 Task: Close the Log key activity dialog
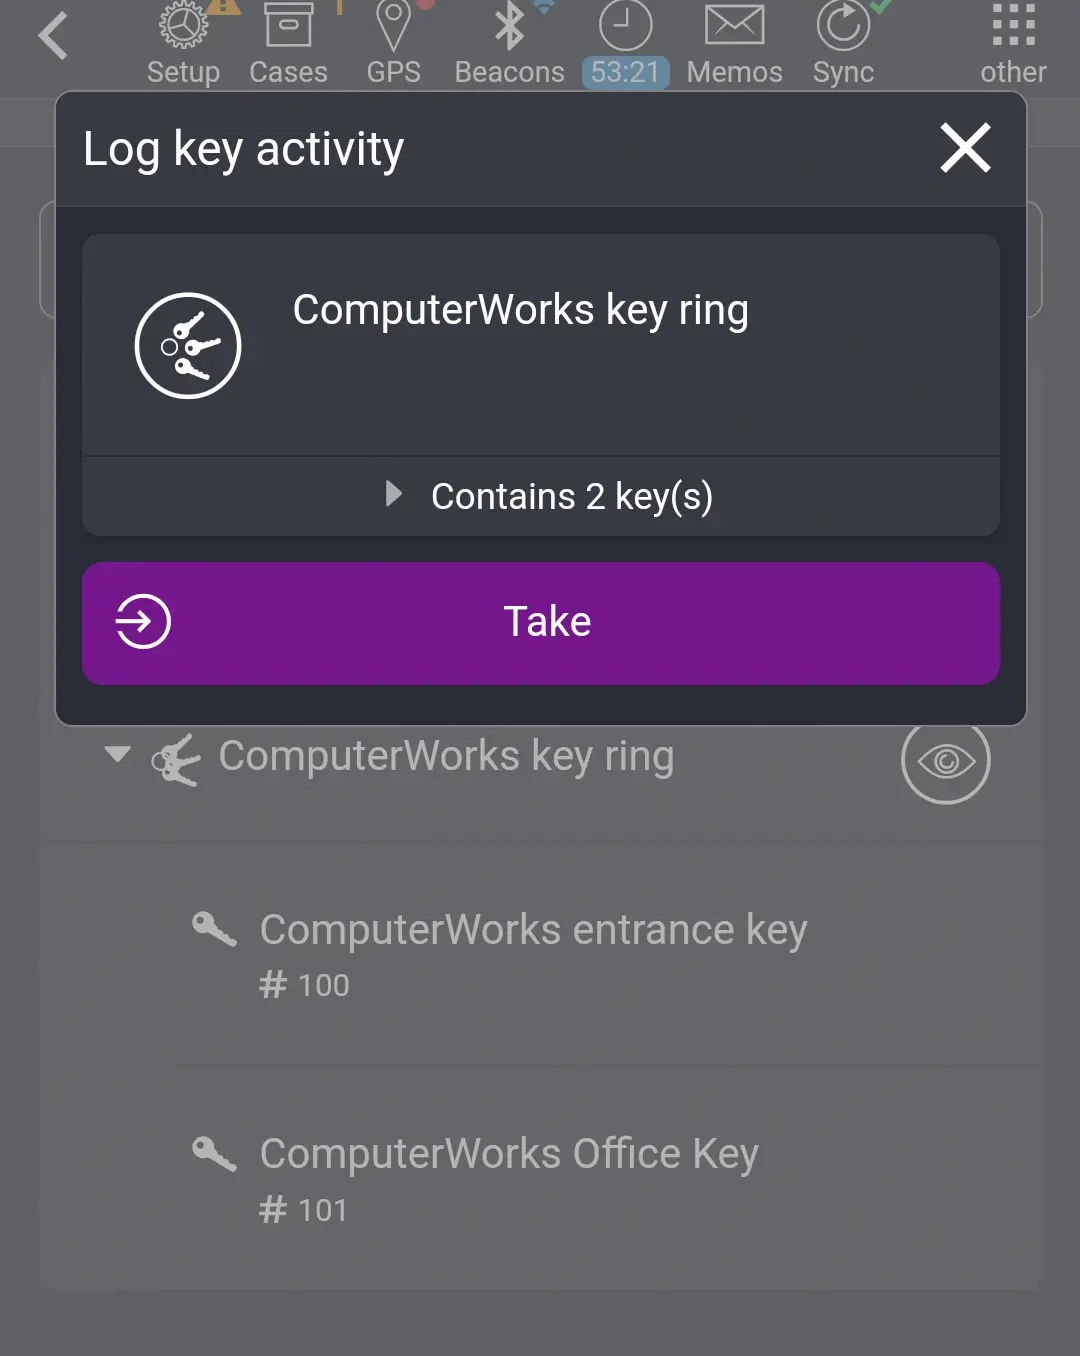[x=964, y=148]
